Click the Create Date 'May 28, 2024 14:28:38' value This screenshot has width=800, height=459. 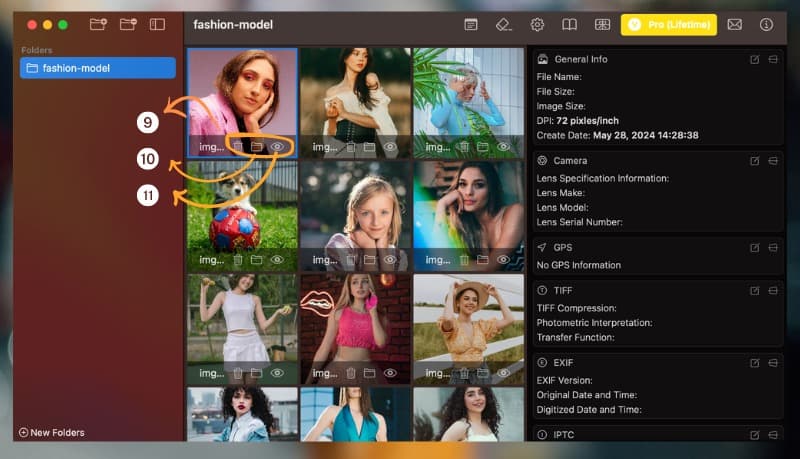[646, 136]
